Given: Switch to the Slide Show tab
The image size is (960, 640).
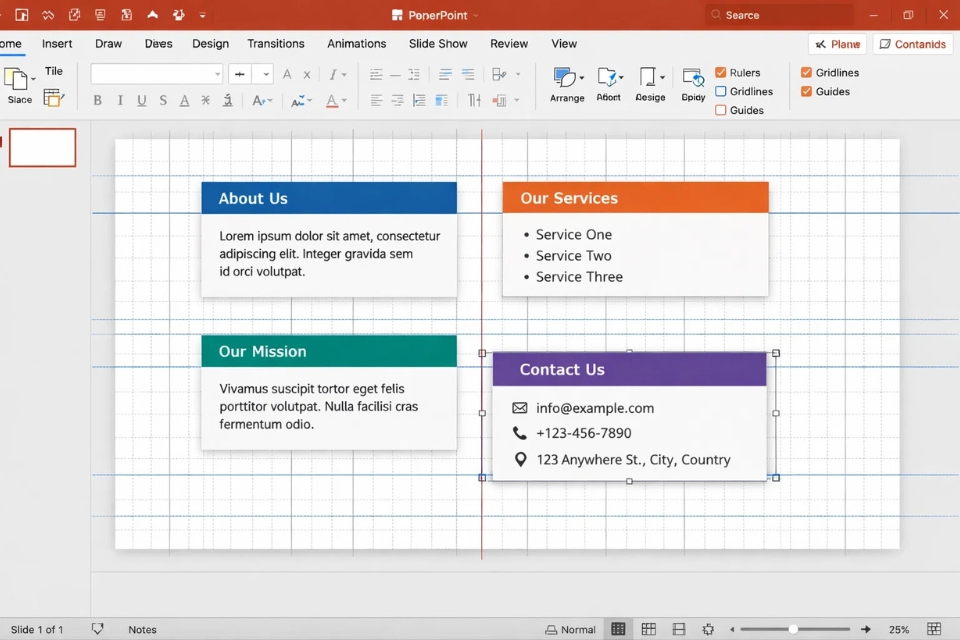Looking at the screenshot, I should click(438, 44).
